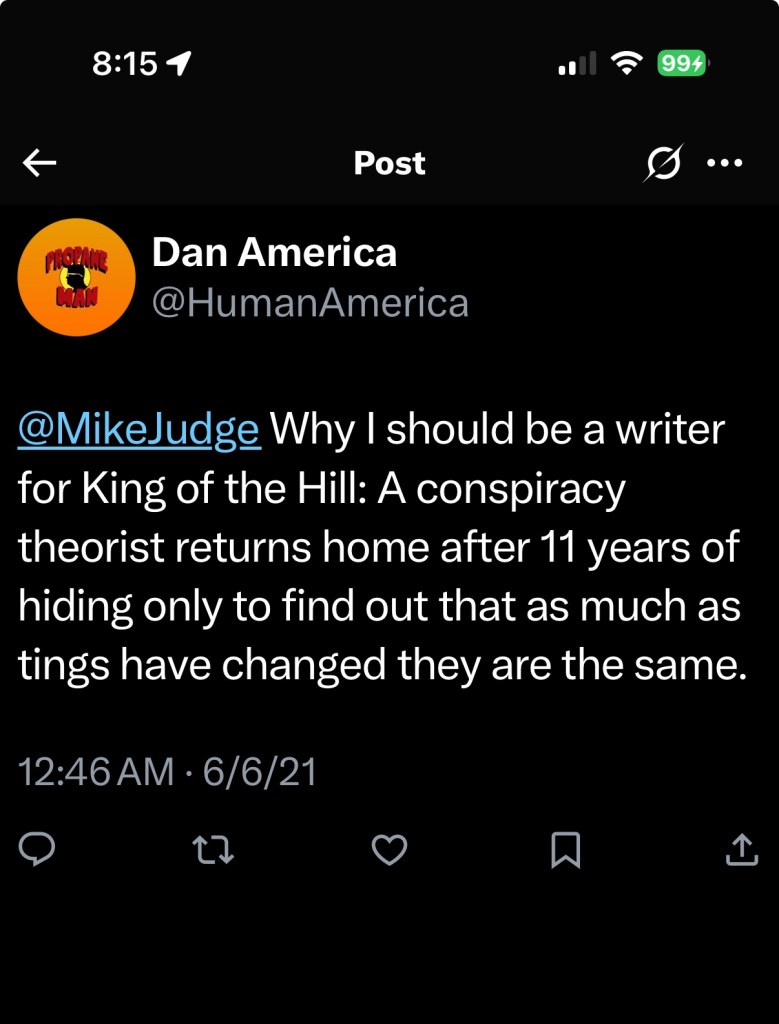Click the 6/6/21 post date
Image resolution: width=779 pixels, height=1024 pixels.
coord(260,772)
